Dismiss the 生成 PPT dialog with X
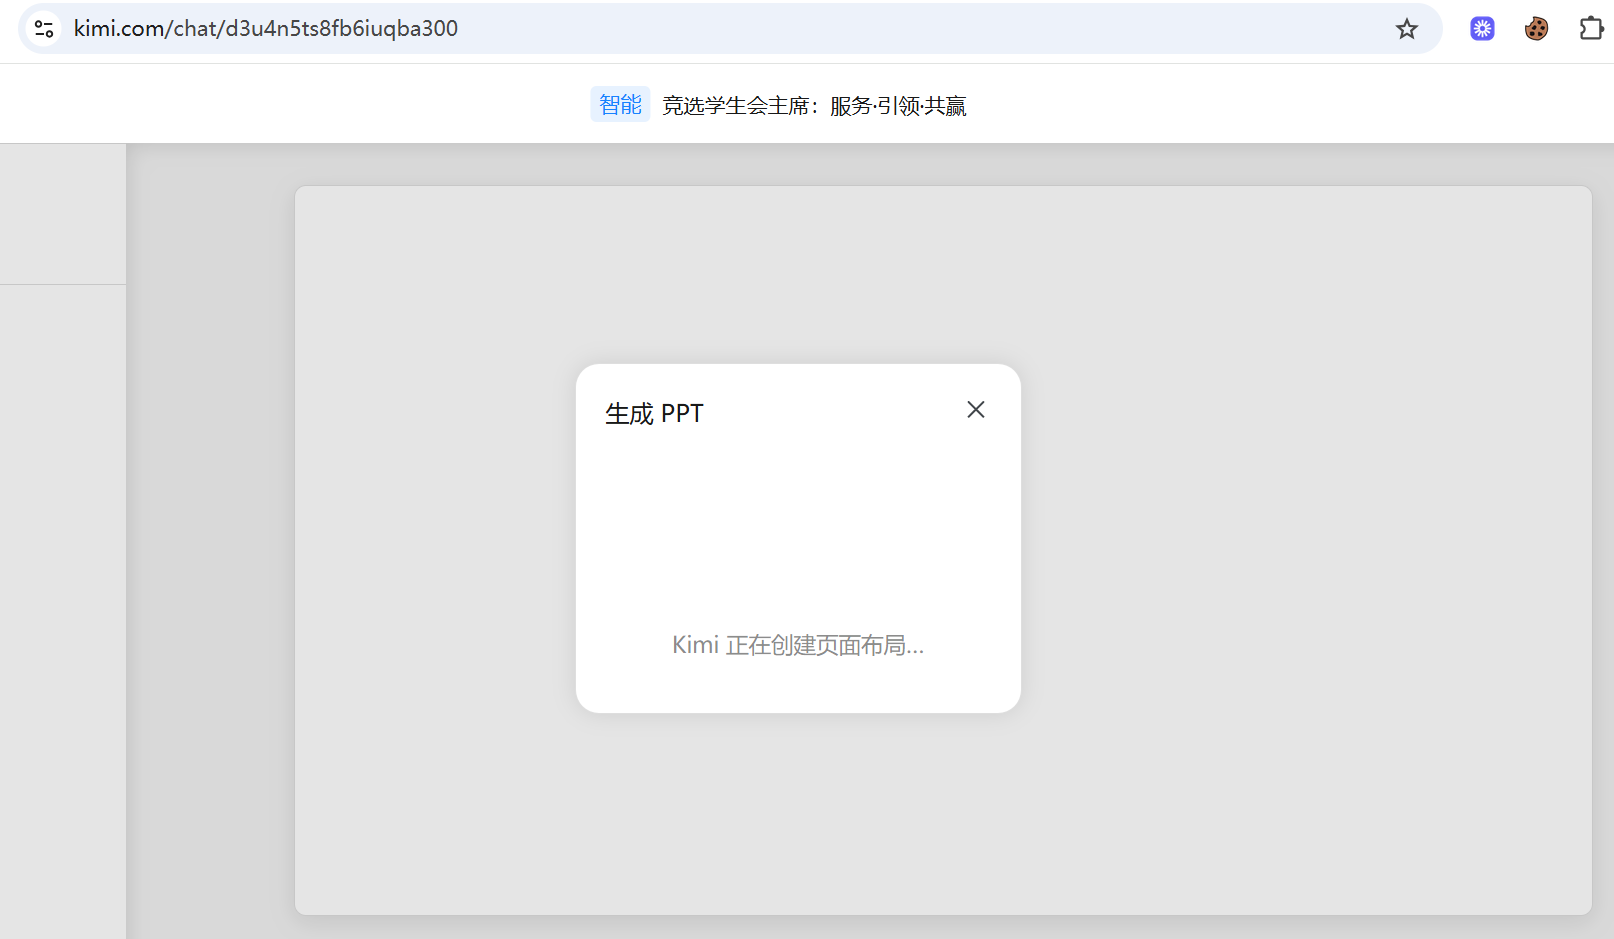 pos(975,409)
